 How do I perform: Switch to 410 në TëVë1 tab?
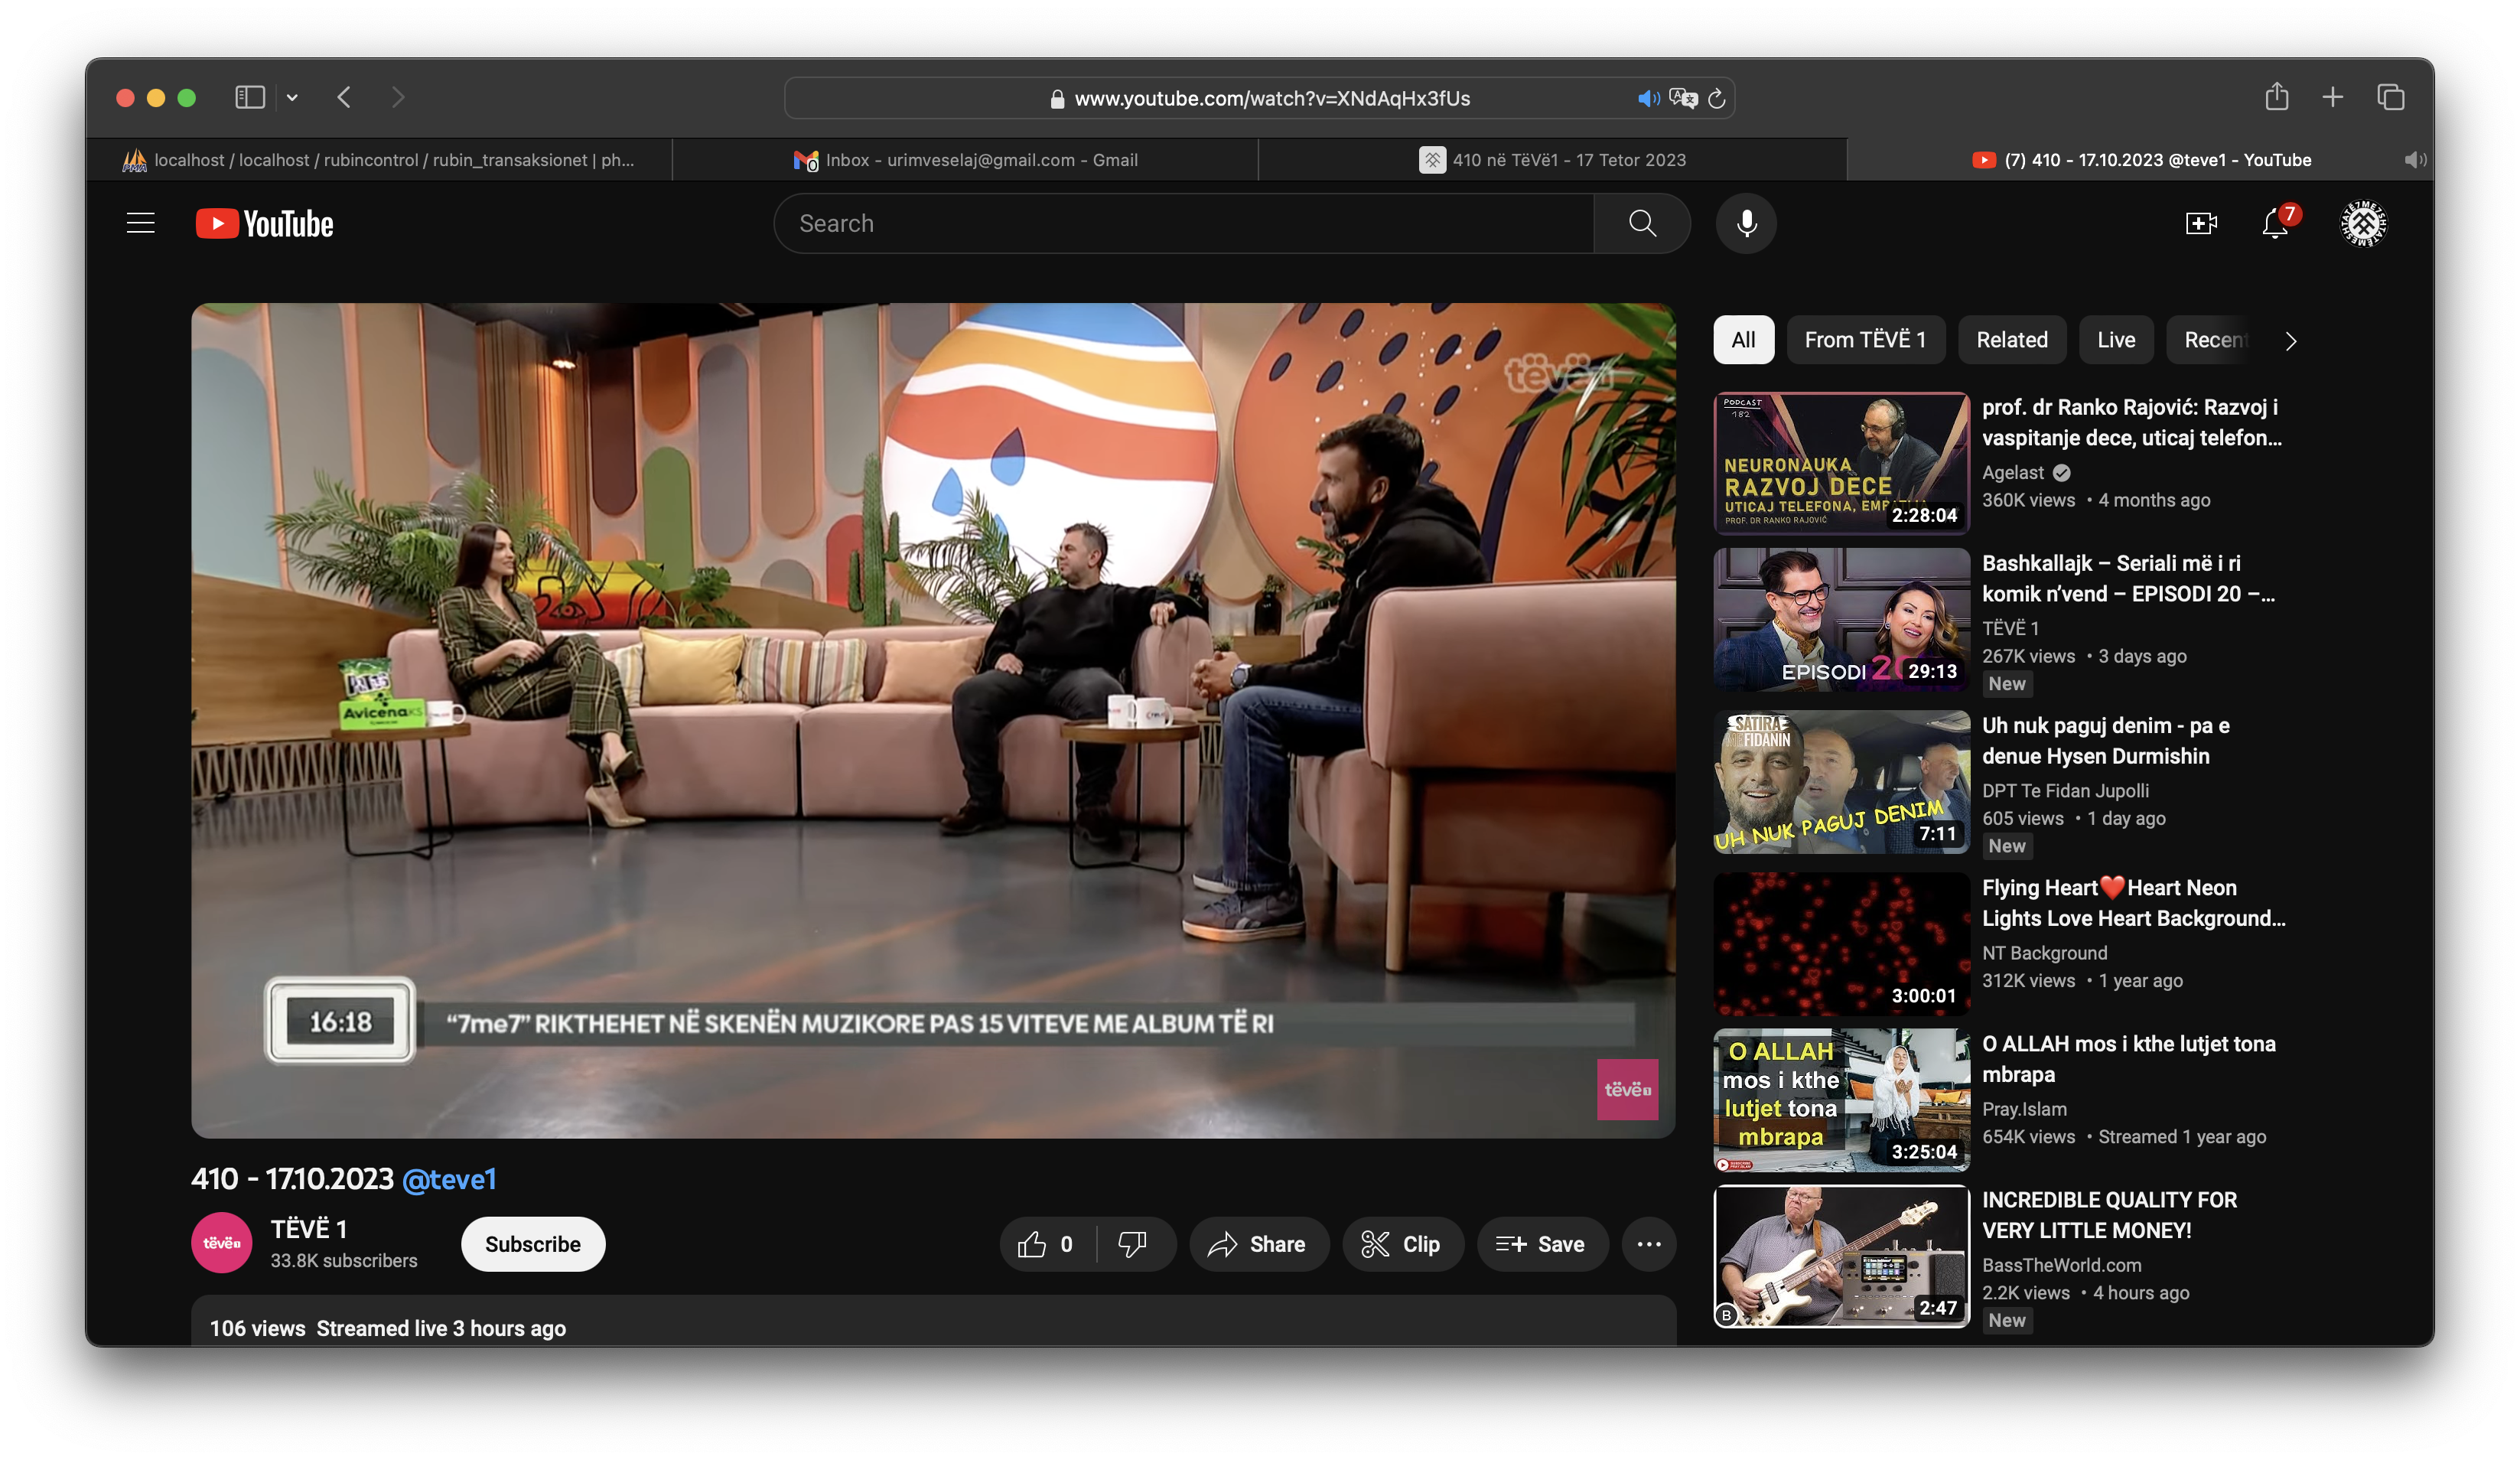click(1552, 160)
